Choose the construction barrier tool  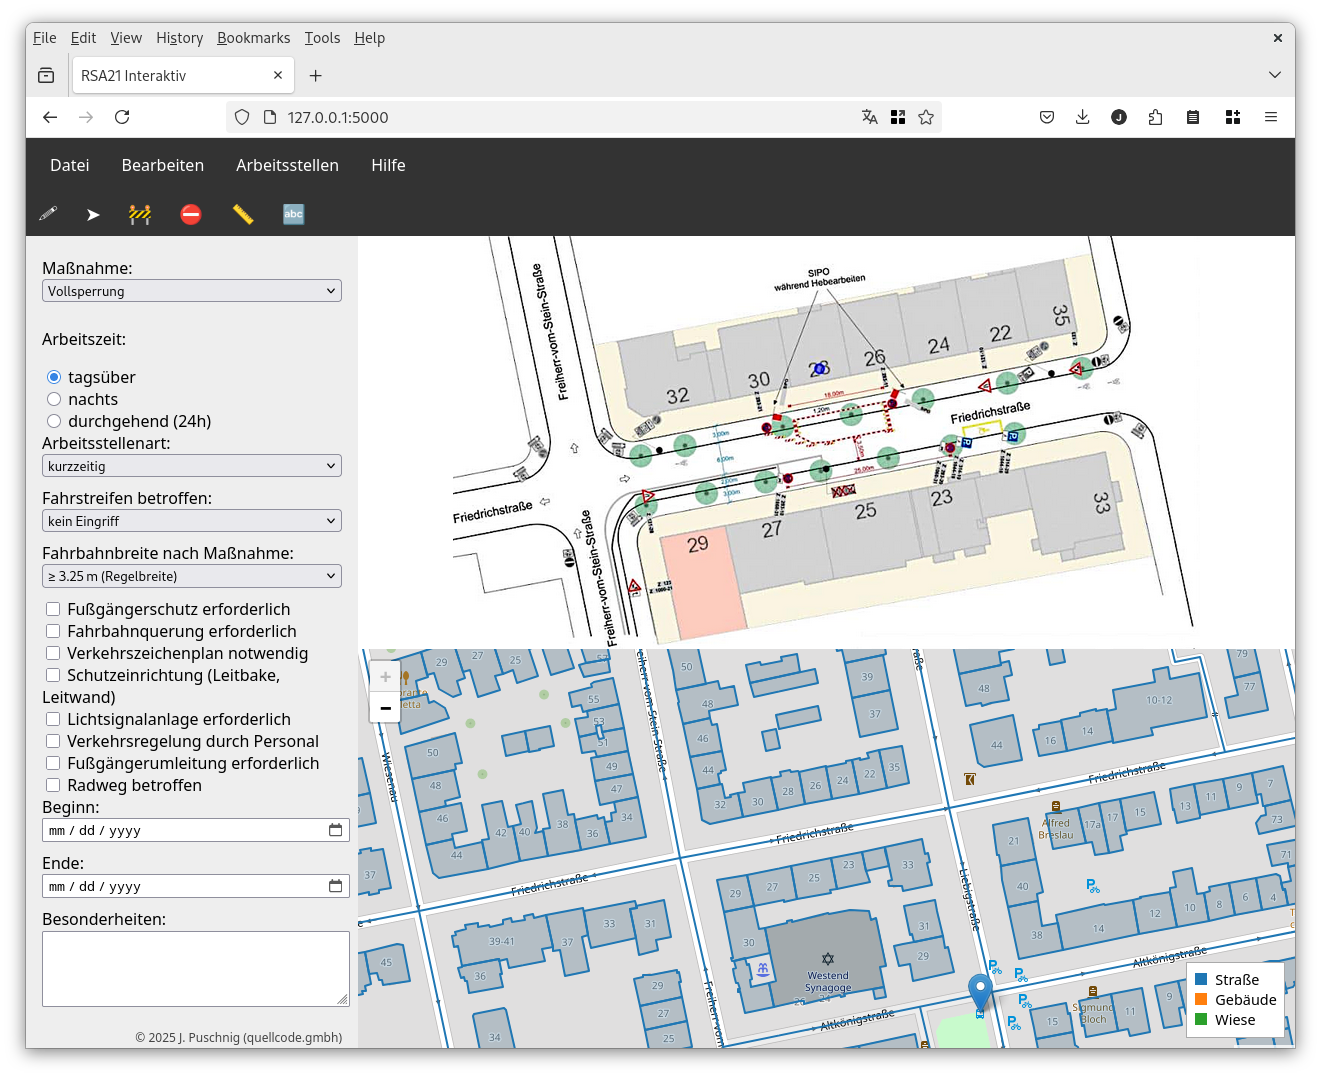click(140, 214)
